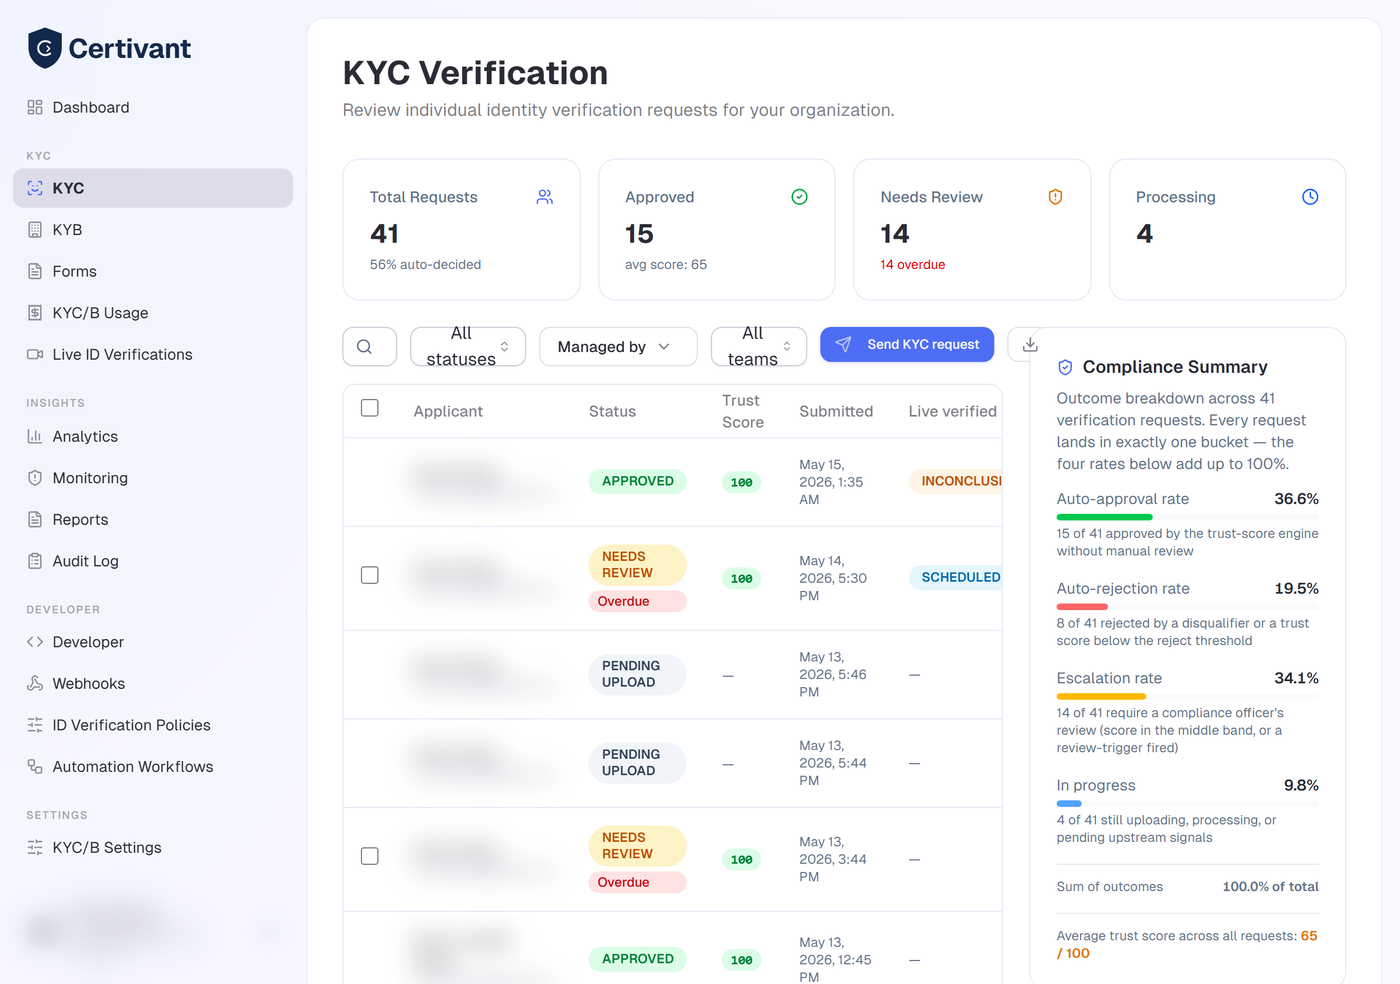The image size is (1400, 984).
Task: Open the All teams dropdown
Action: click(x=759, y=347)
